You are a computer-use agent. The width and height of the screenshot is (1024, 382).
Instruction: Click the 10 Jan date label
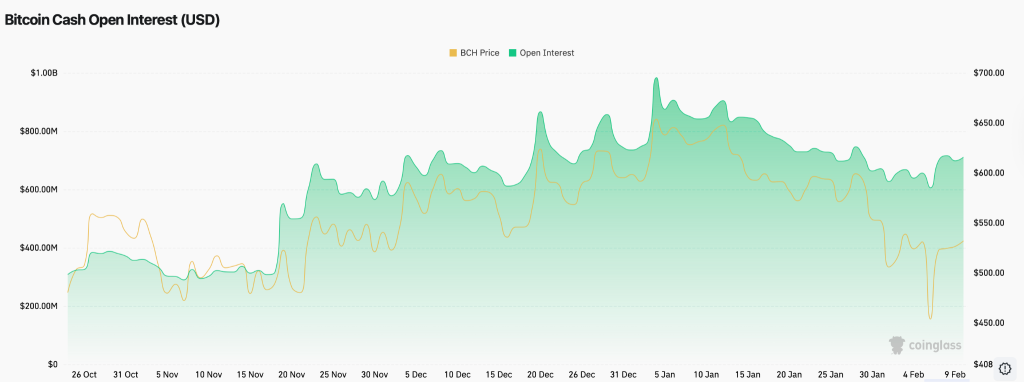(x=706, y=375)
